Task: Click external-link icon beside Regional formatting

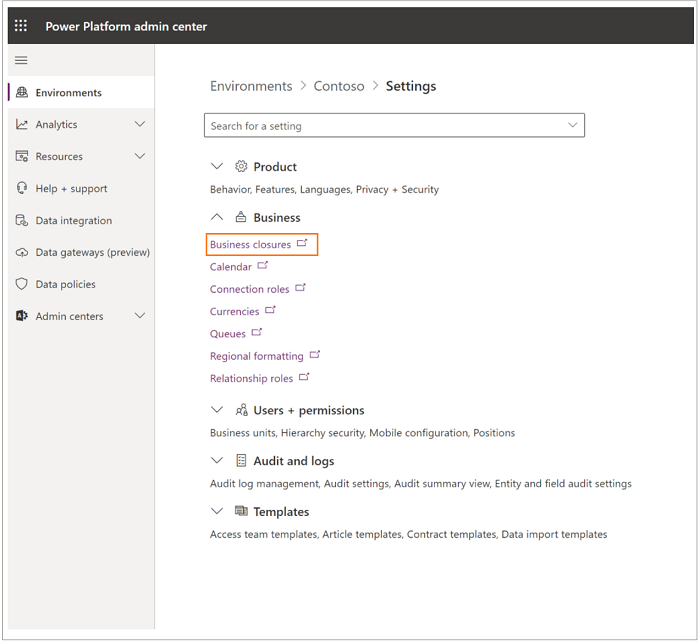Action: [x=315, y=355]
